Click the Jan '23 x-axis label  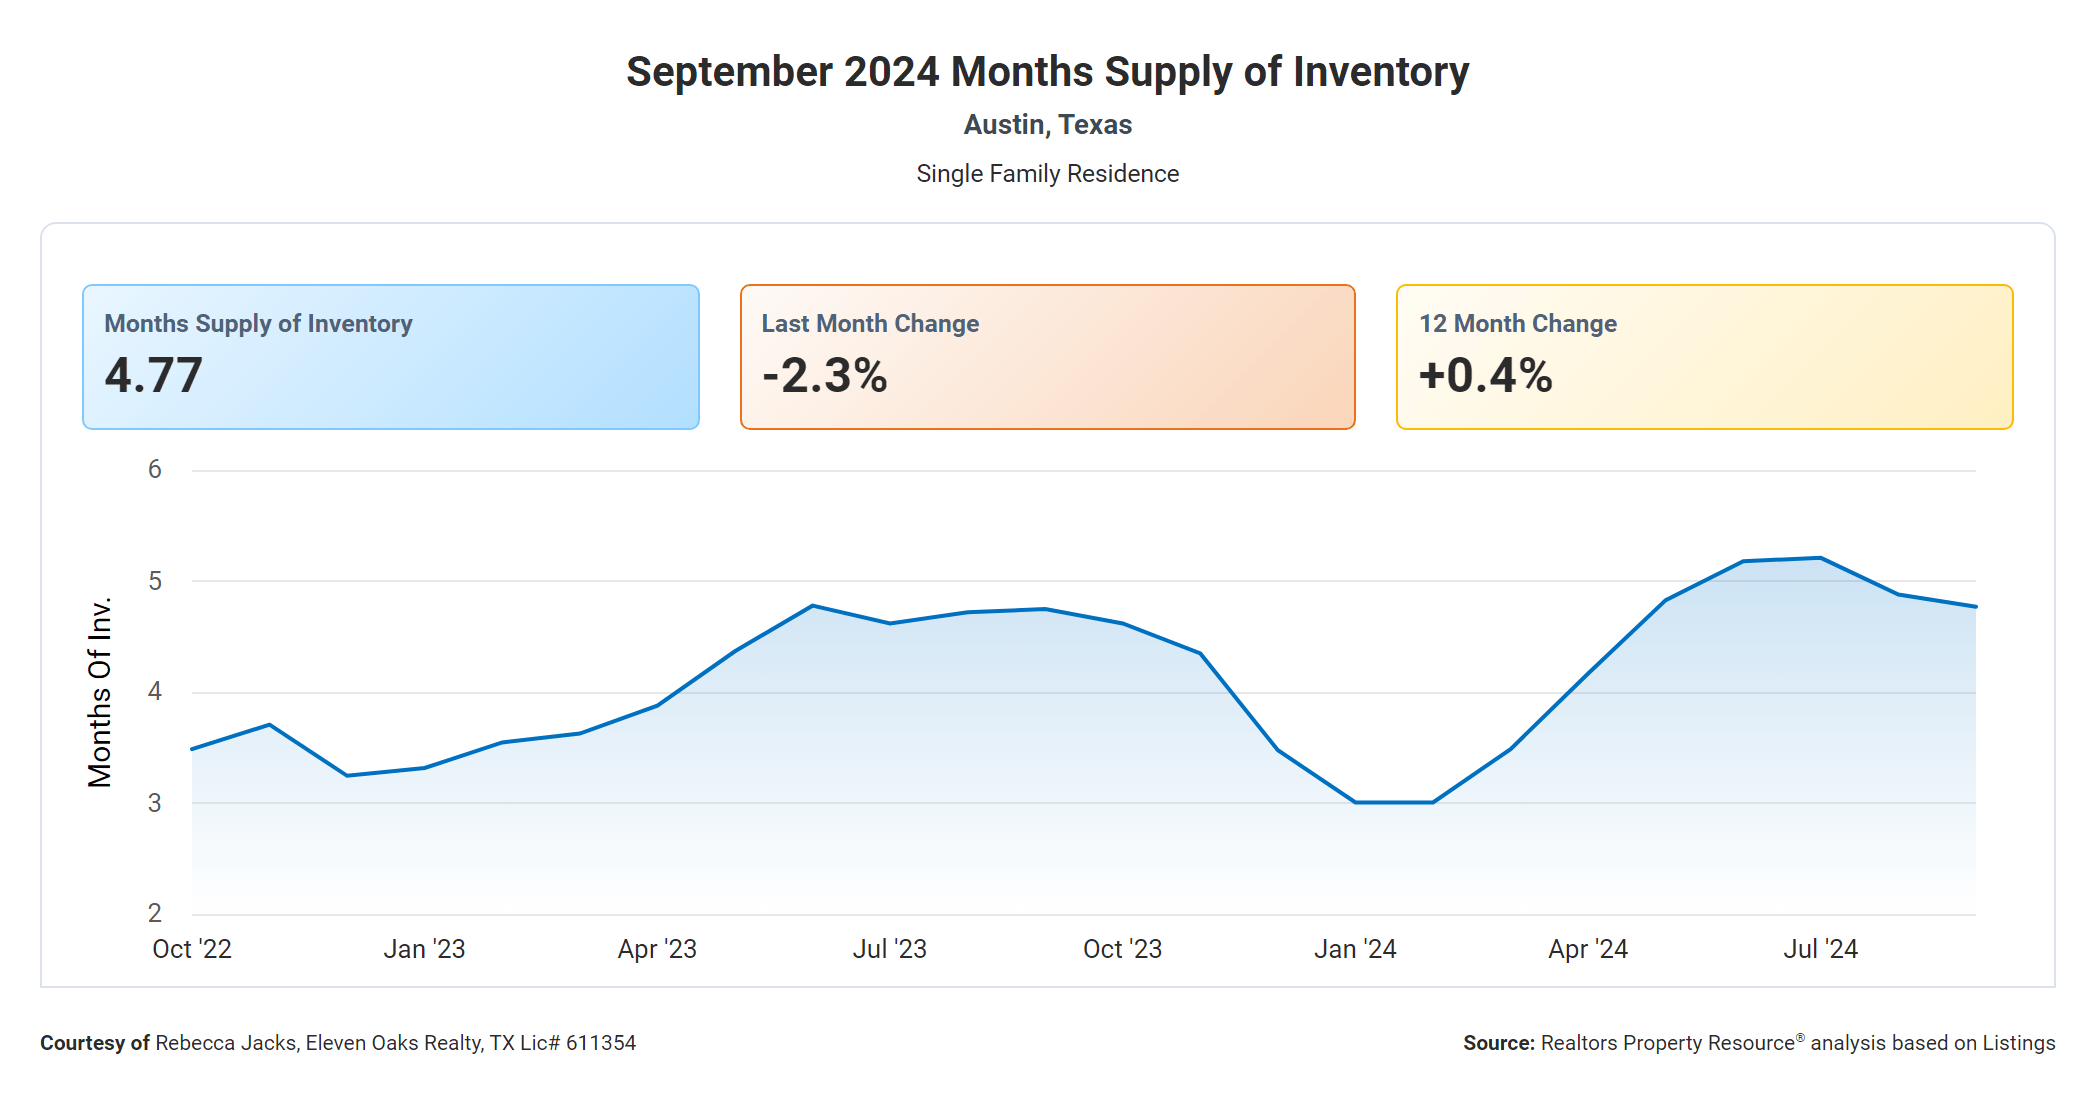click(424, 949)
